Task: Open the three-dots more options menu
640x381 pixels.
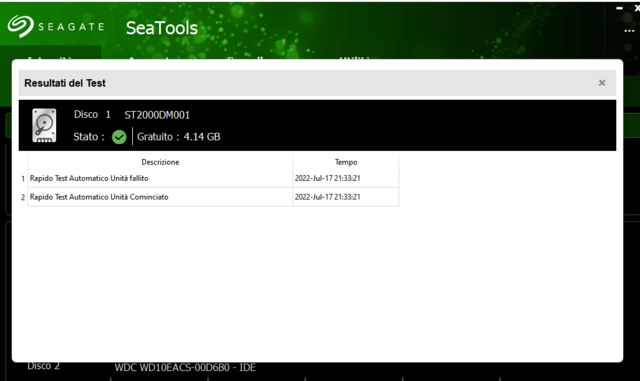Action: 629,31
